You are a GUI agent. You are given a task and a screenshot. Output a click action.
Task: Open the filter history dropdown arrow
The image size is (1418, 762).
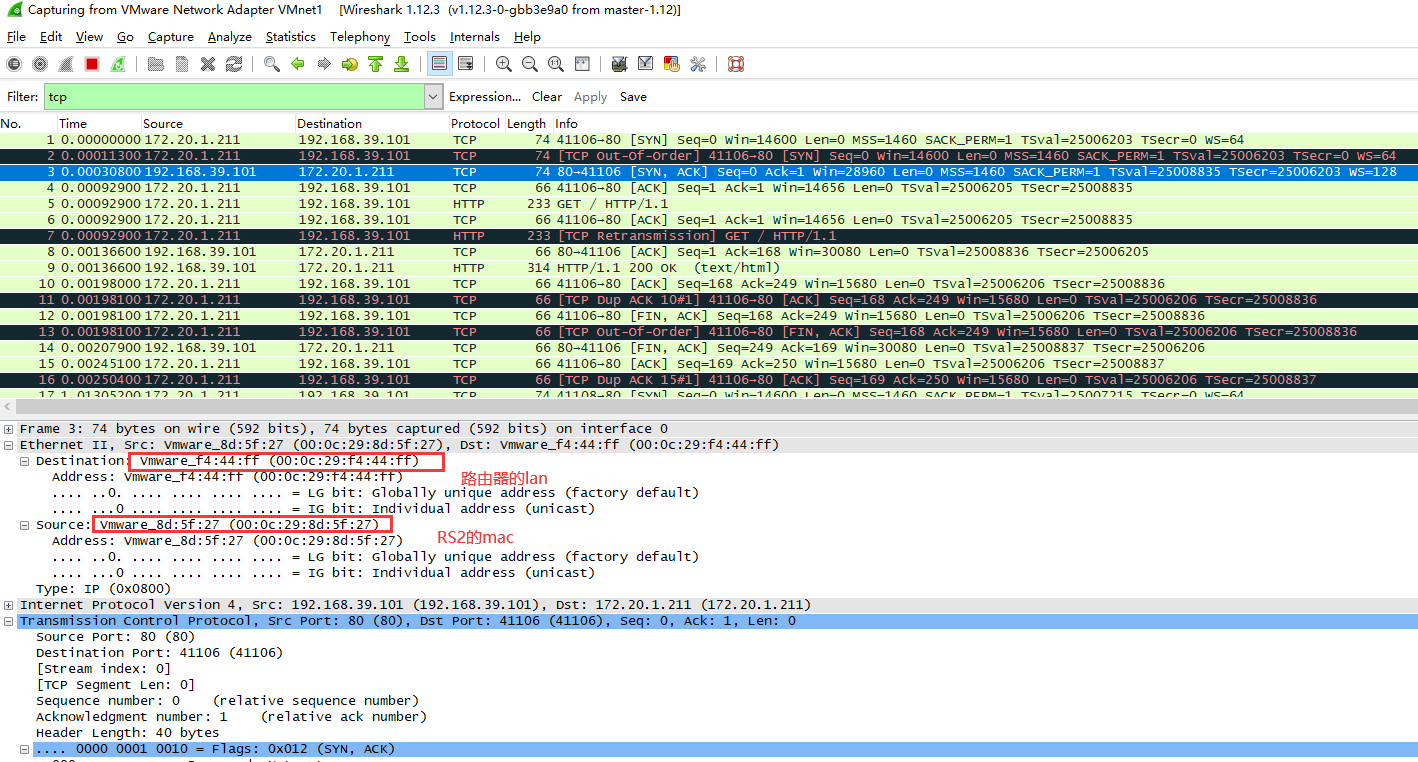pyautogui.click(x=433, y=97)
